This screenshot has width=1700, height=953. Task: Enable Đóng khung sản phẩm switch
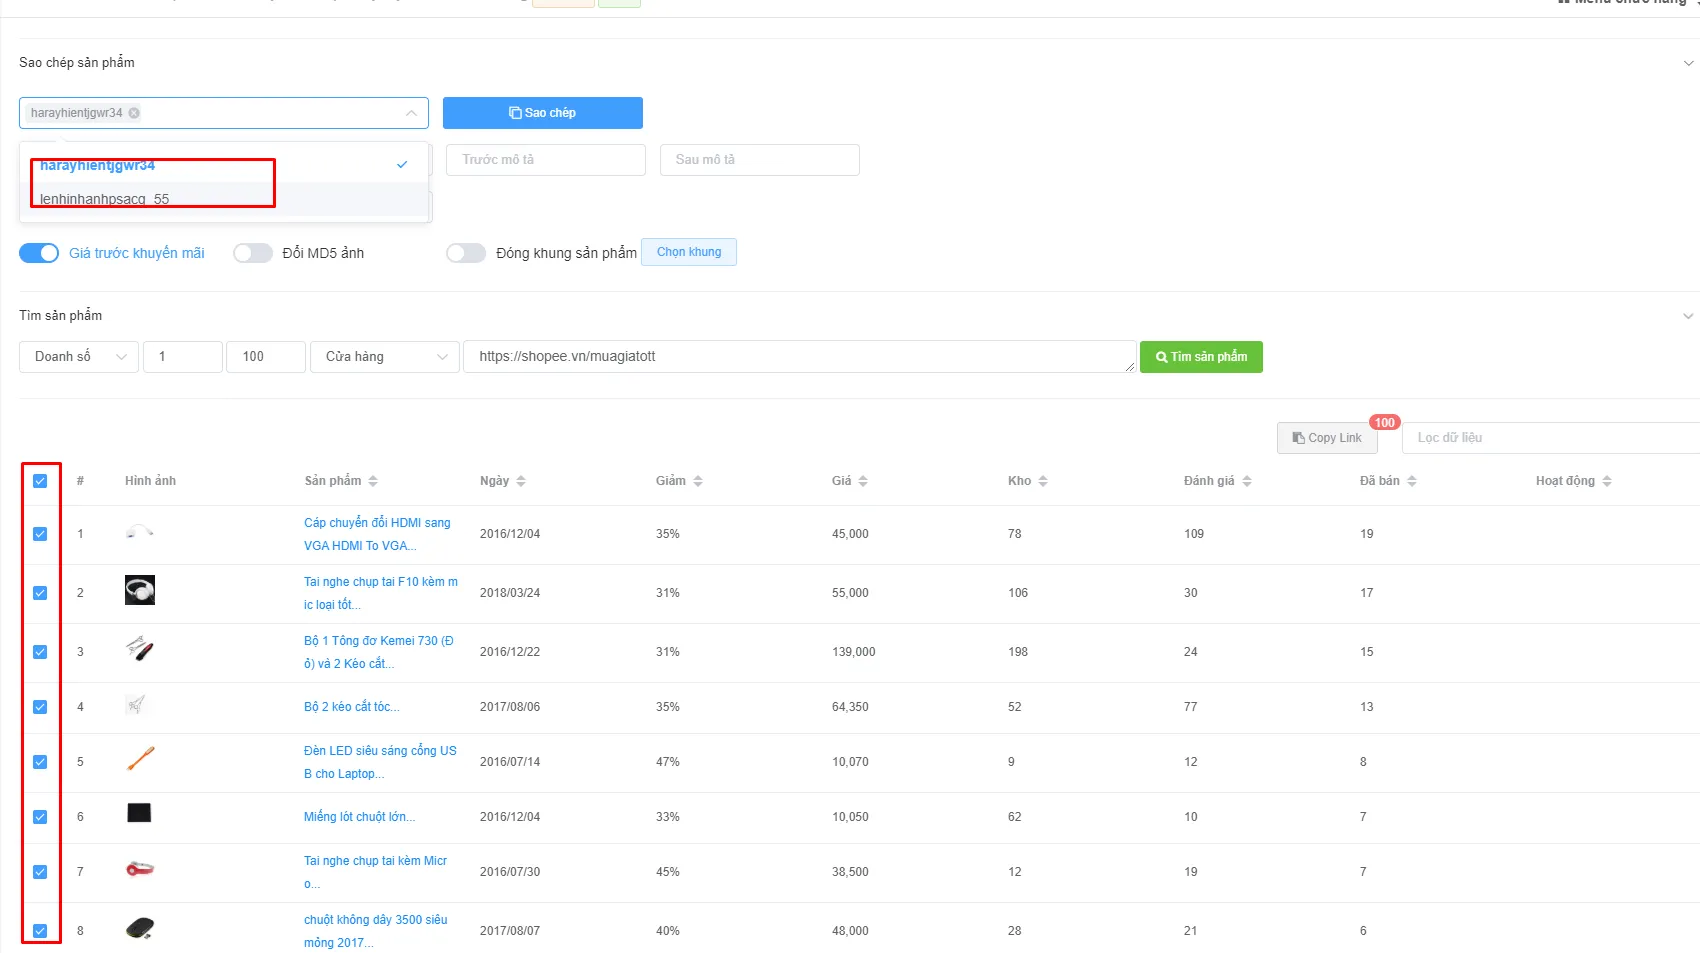[466, 253]
